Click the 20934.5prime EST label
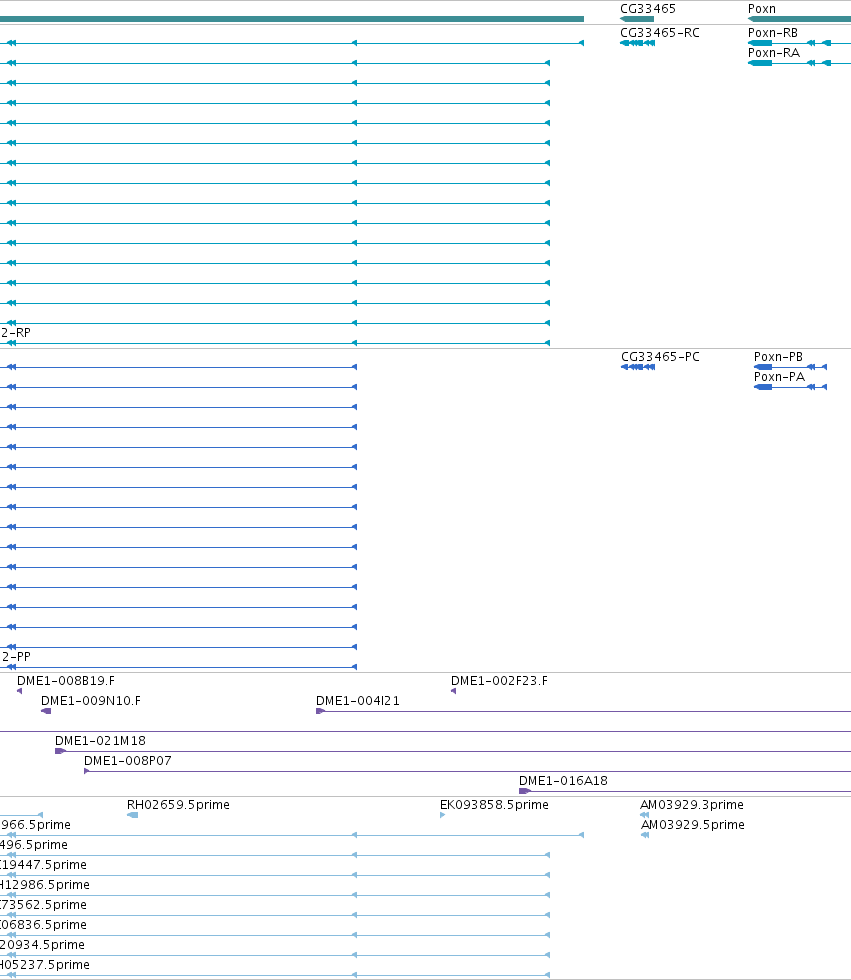Viewport: 851px width, 980px height. 42,944
